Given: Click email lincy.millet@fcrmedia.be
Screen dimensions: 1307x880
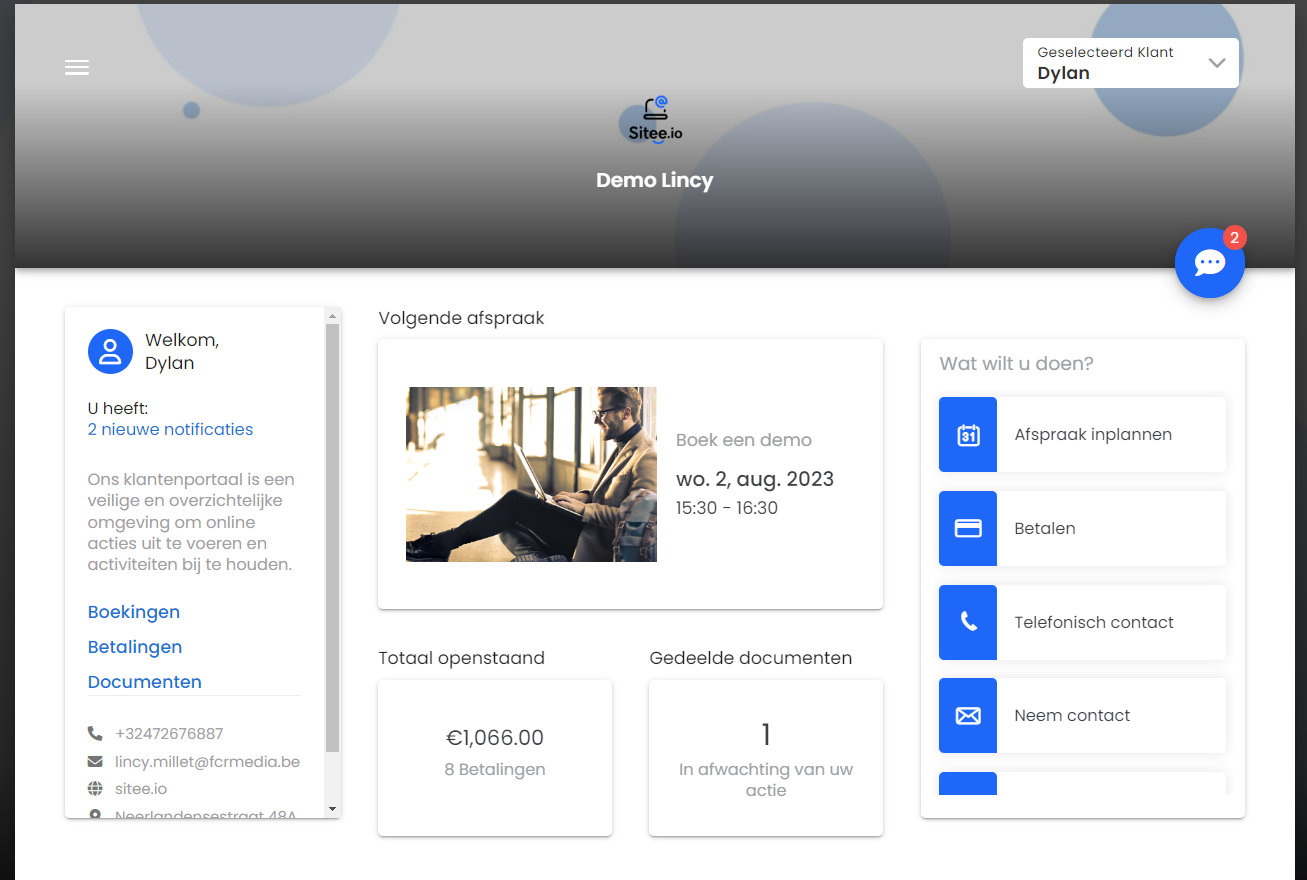Looking at the screenshot, I should [207, 762].
